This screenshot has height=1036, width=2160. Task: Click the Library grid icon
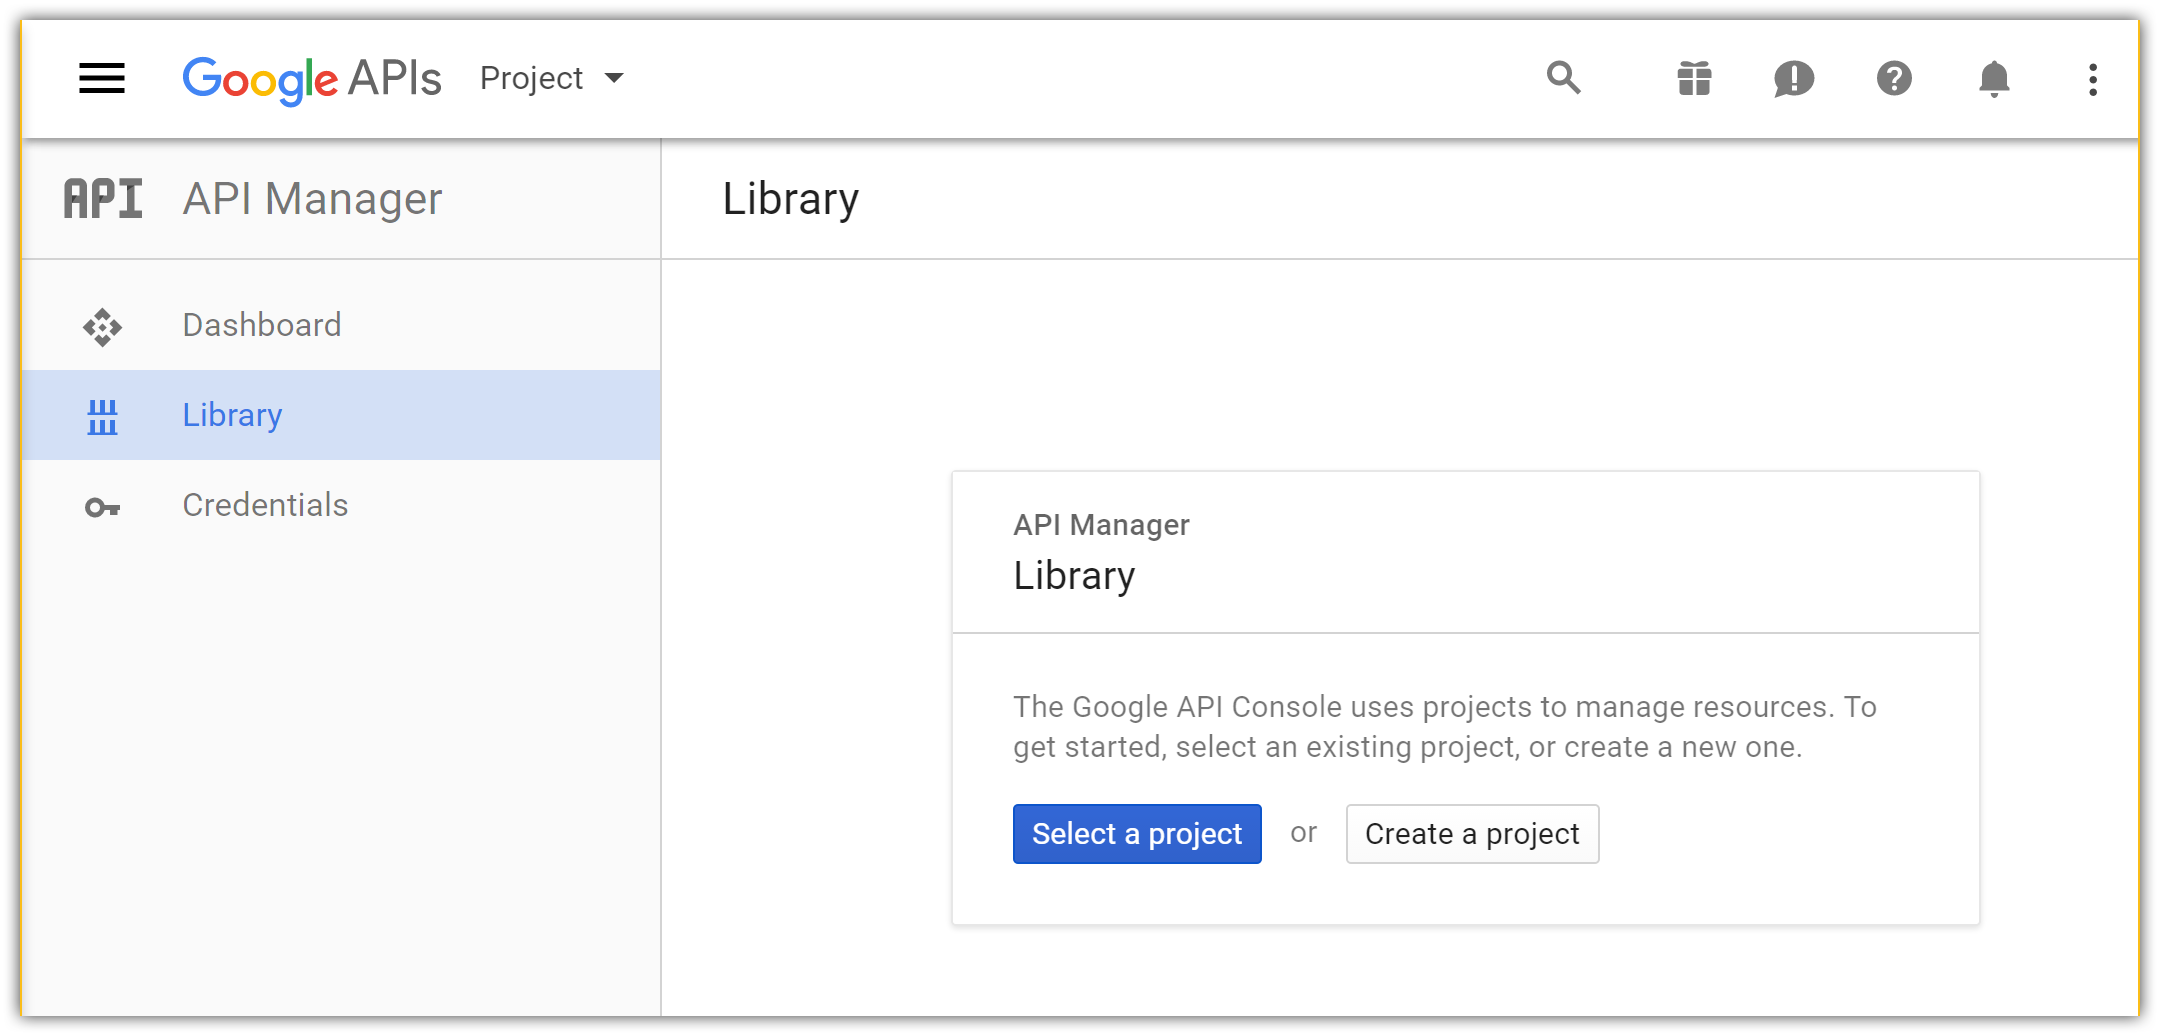point(102,417)
